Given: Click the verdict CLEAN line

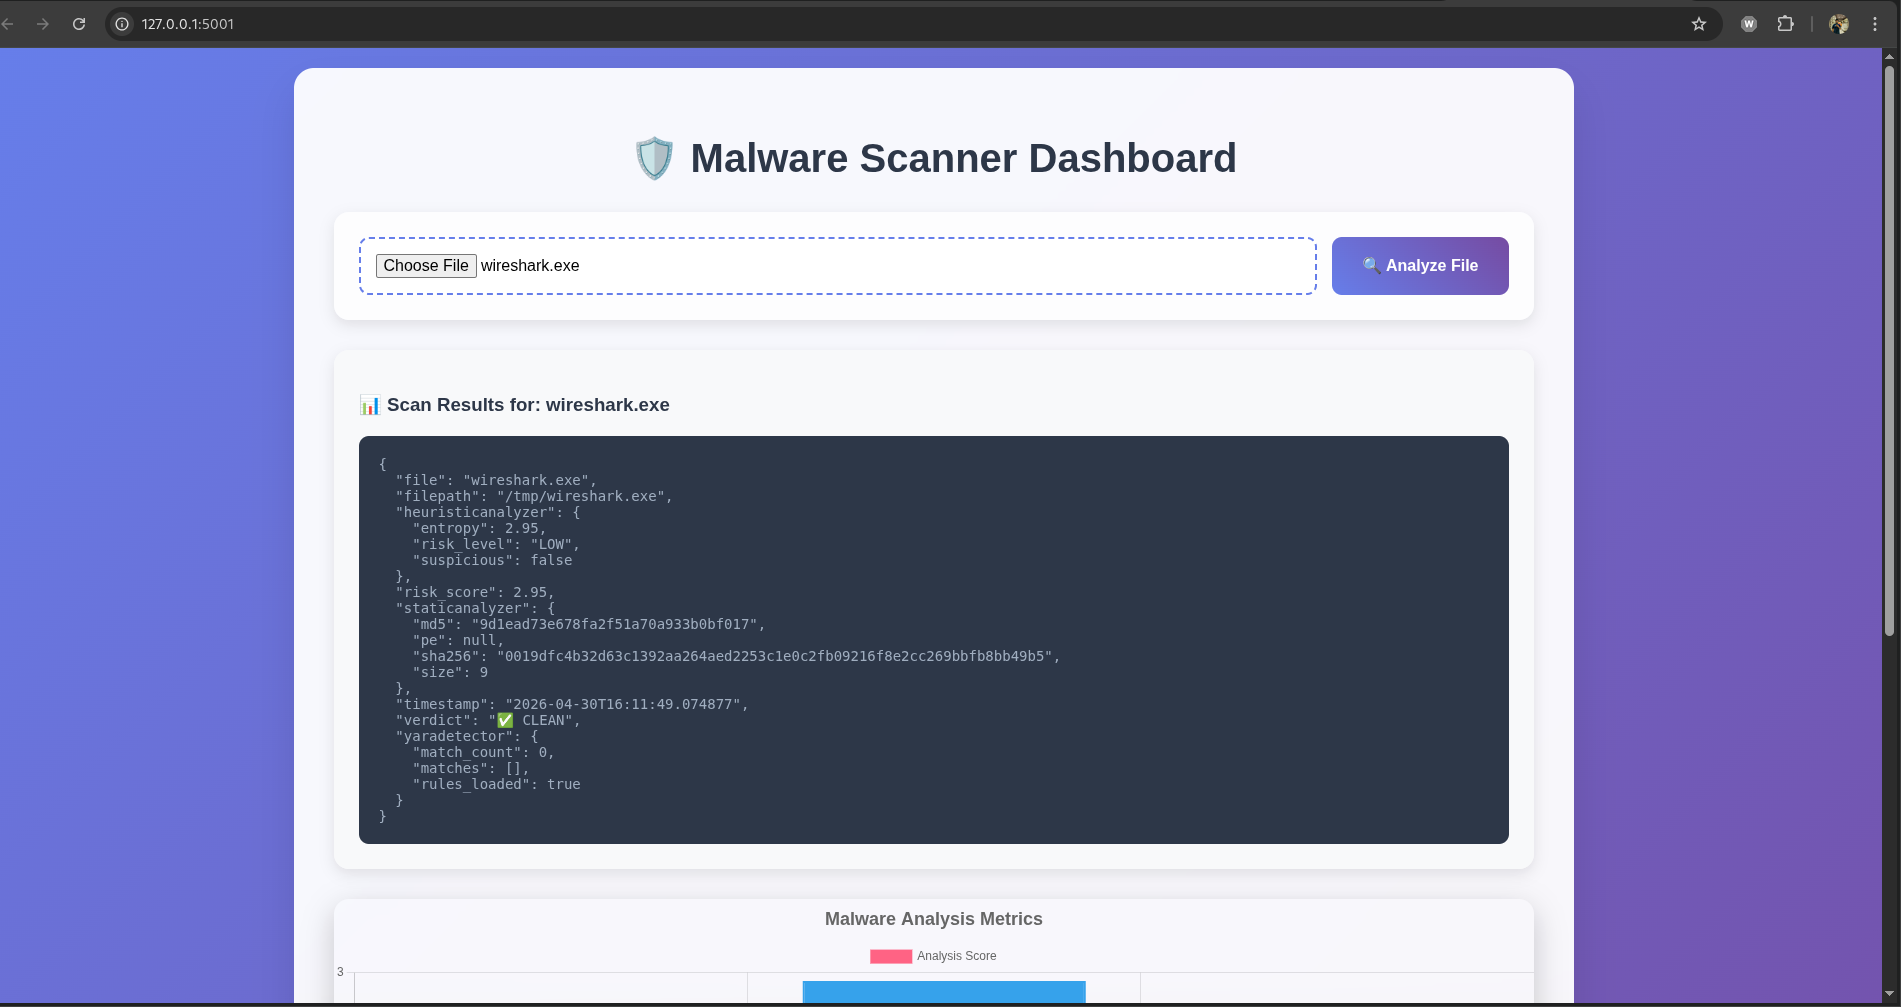Looking at the screenshot, I should pyautogui.click(x=488, y=720).
